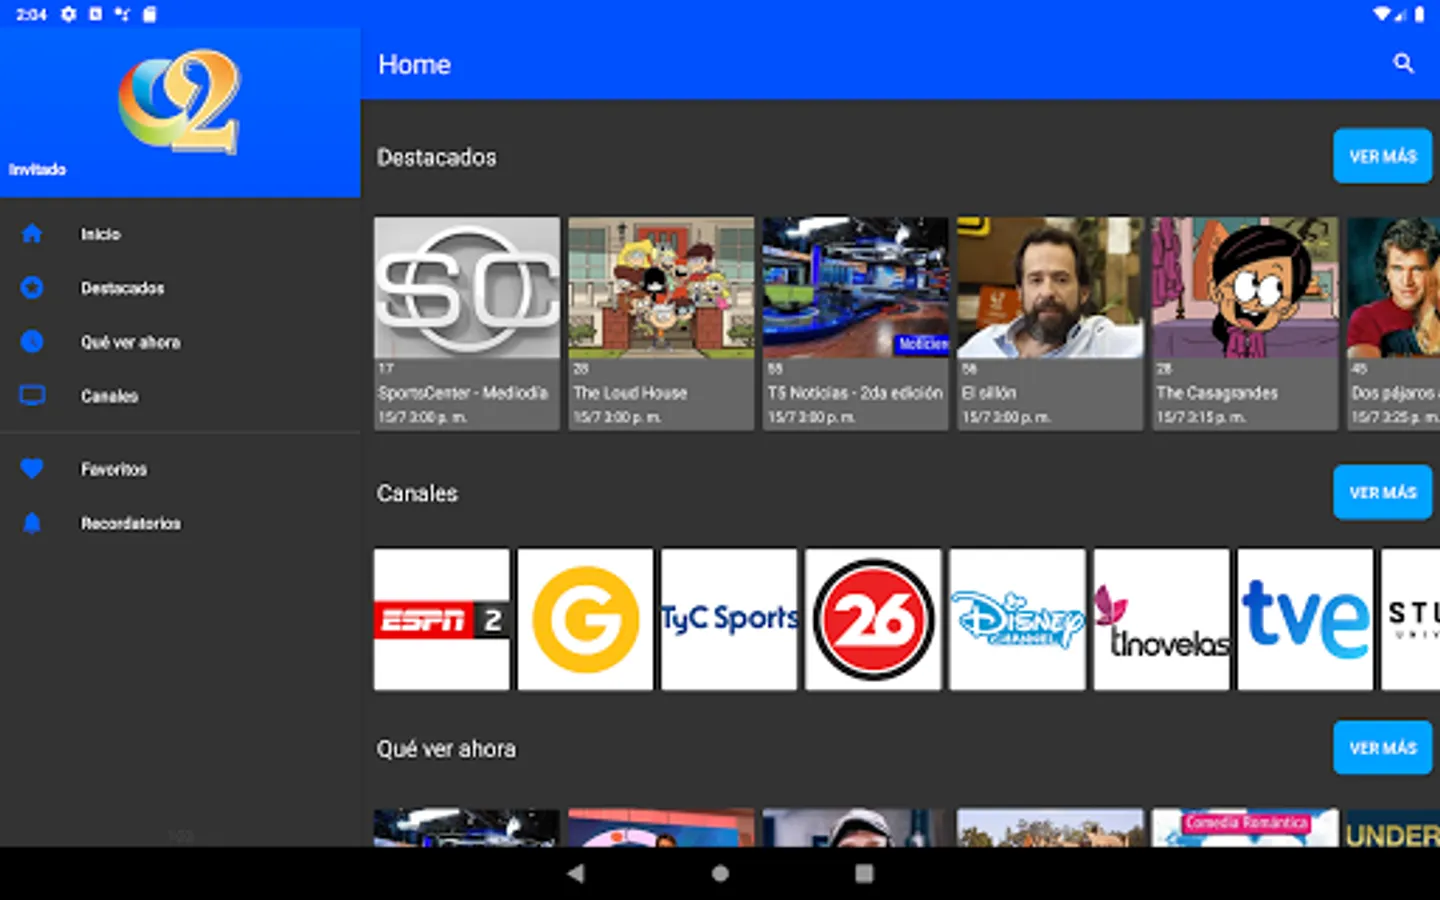The image size is (1440, 900).
Task: Tap the Android back navigation button
Action: (x=575, y=873)
